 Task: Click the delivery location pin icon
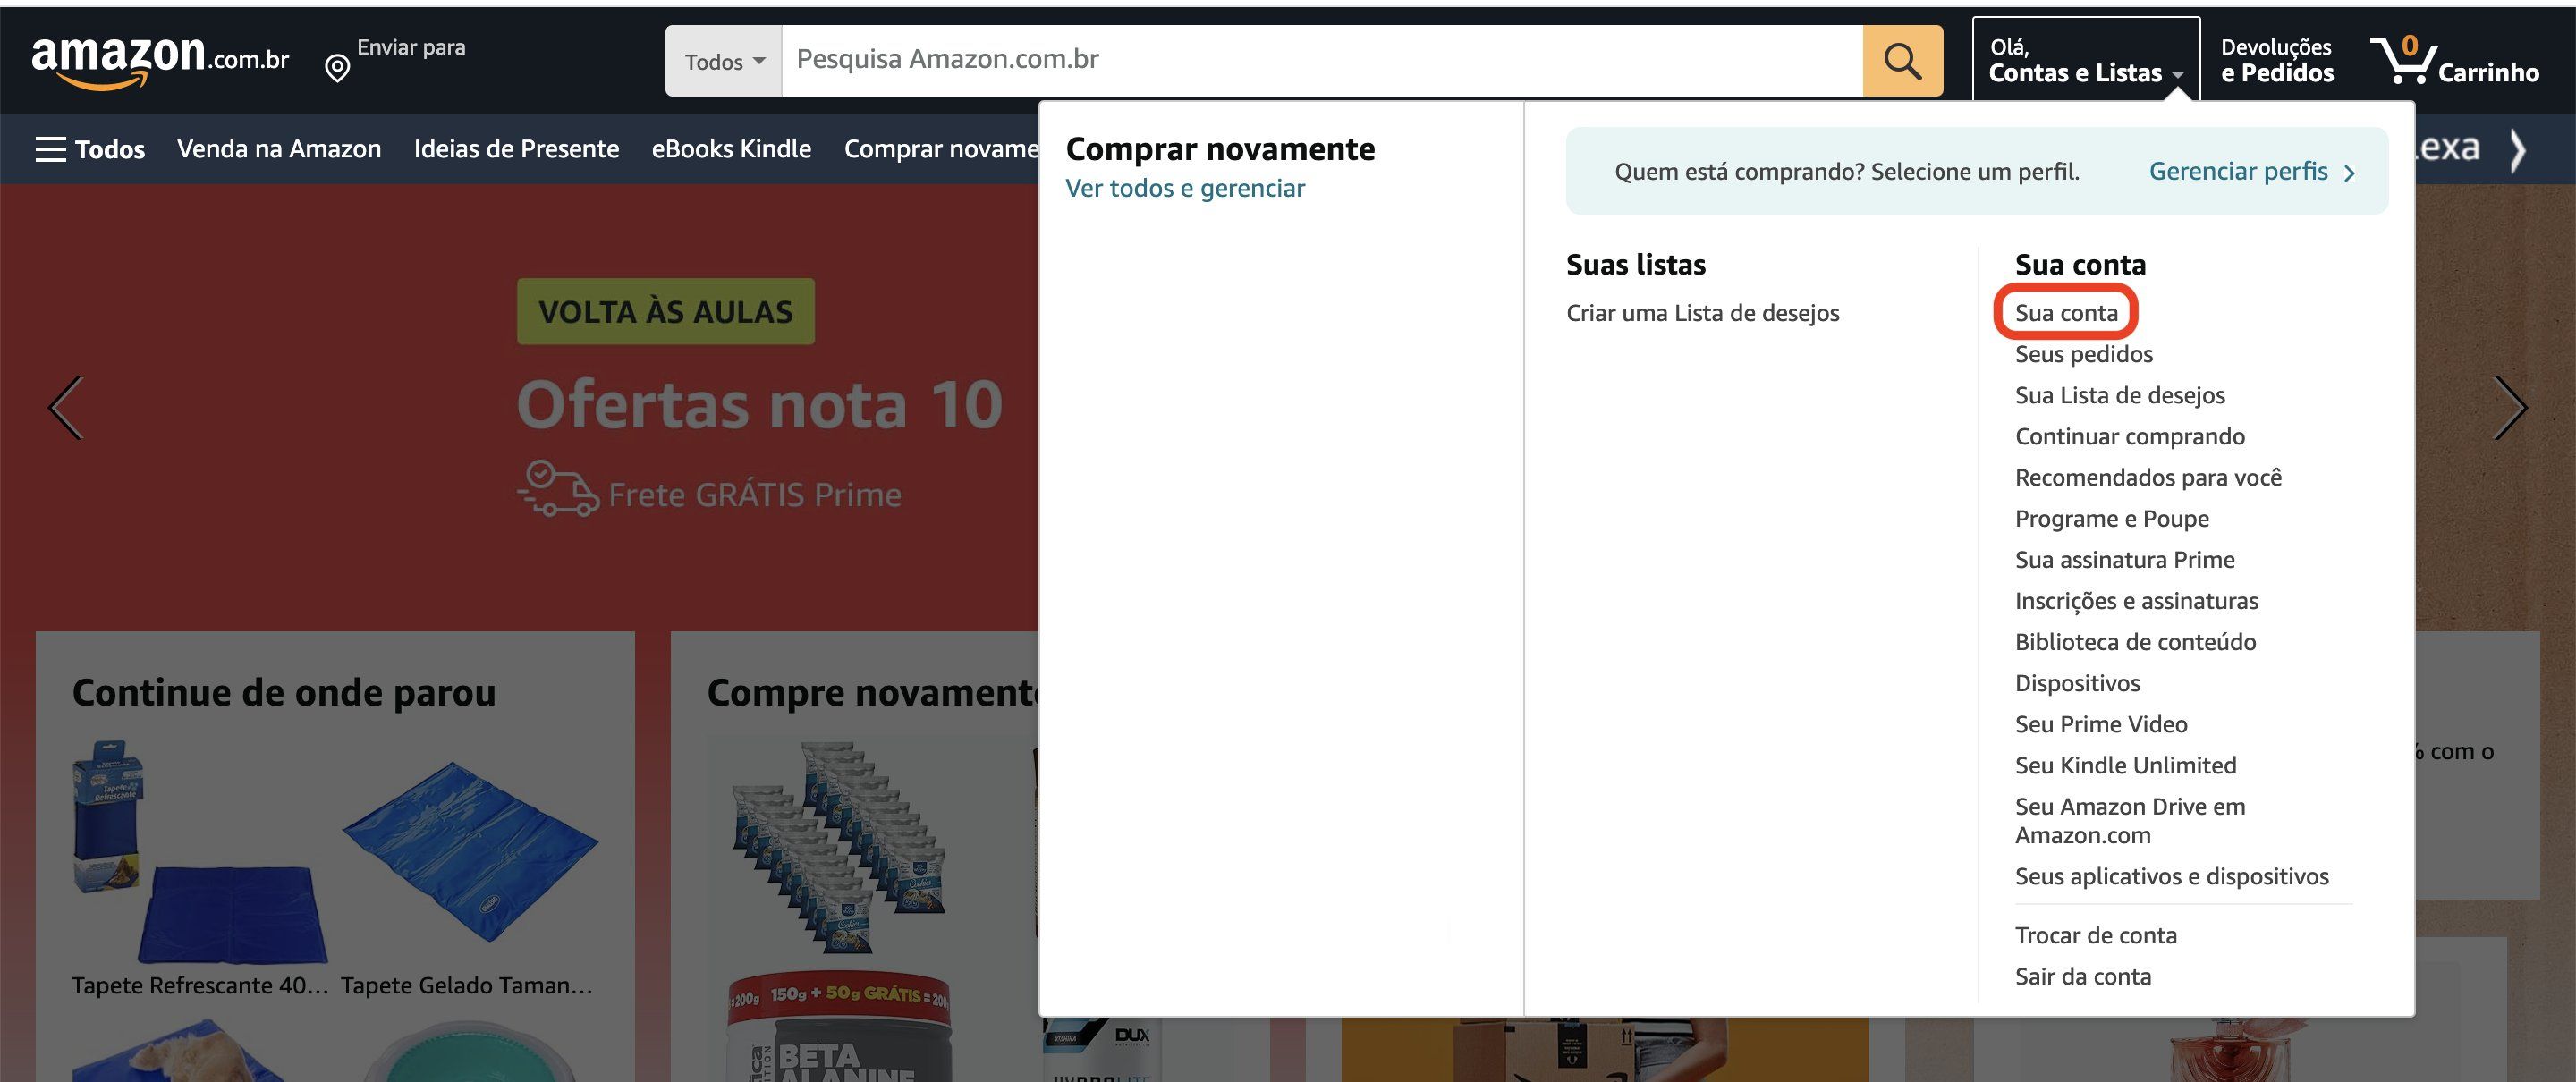[x=337, y=68]
